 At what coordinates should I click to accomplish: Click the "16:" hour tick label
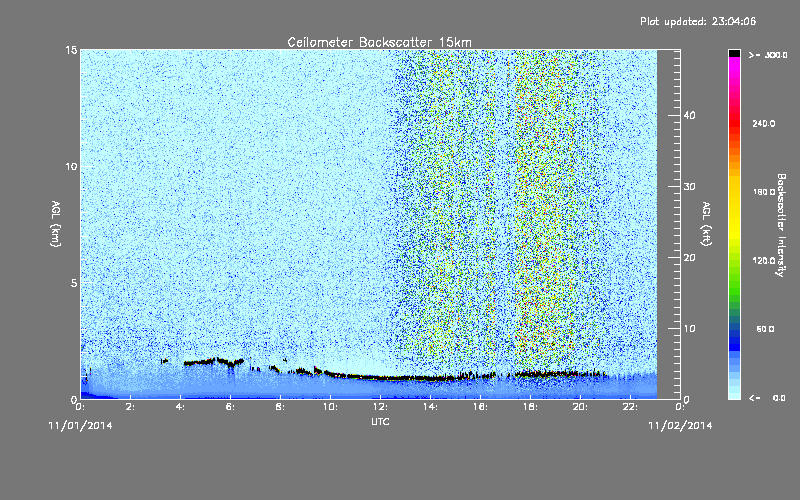[480, 407]
